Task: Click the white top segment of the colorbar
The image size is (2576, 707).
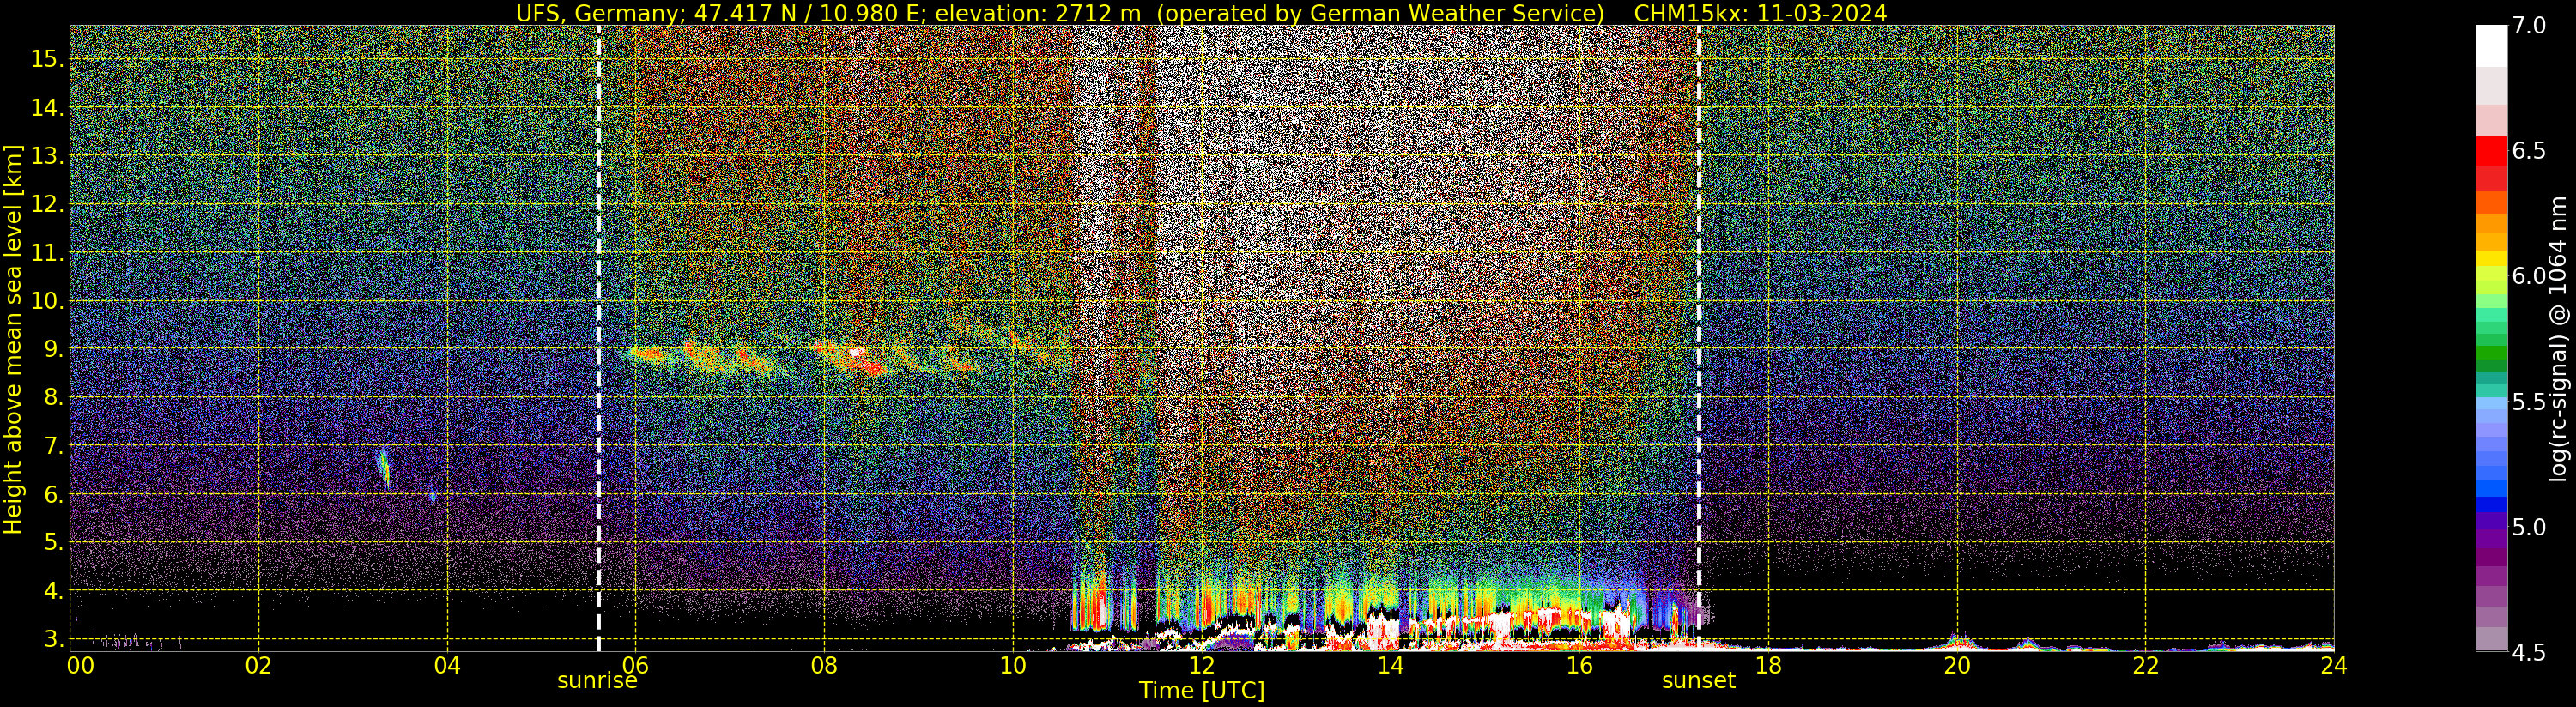Action: pos(2491,46)
